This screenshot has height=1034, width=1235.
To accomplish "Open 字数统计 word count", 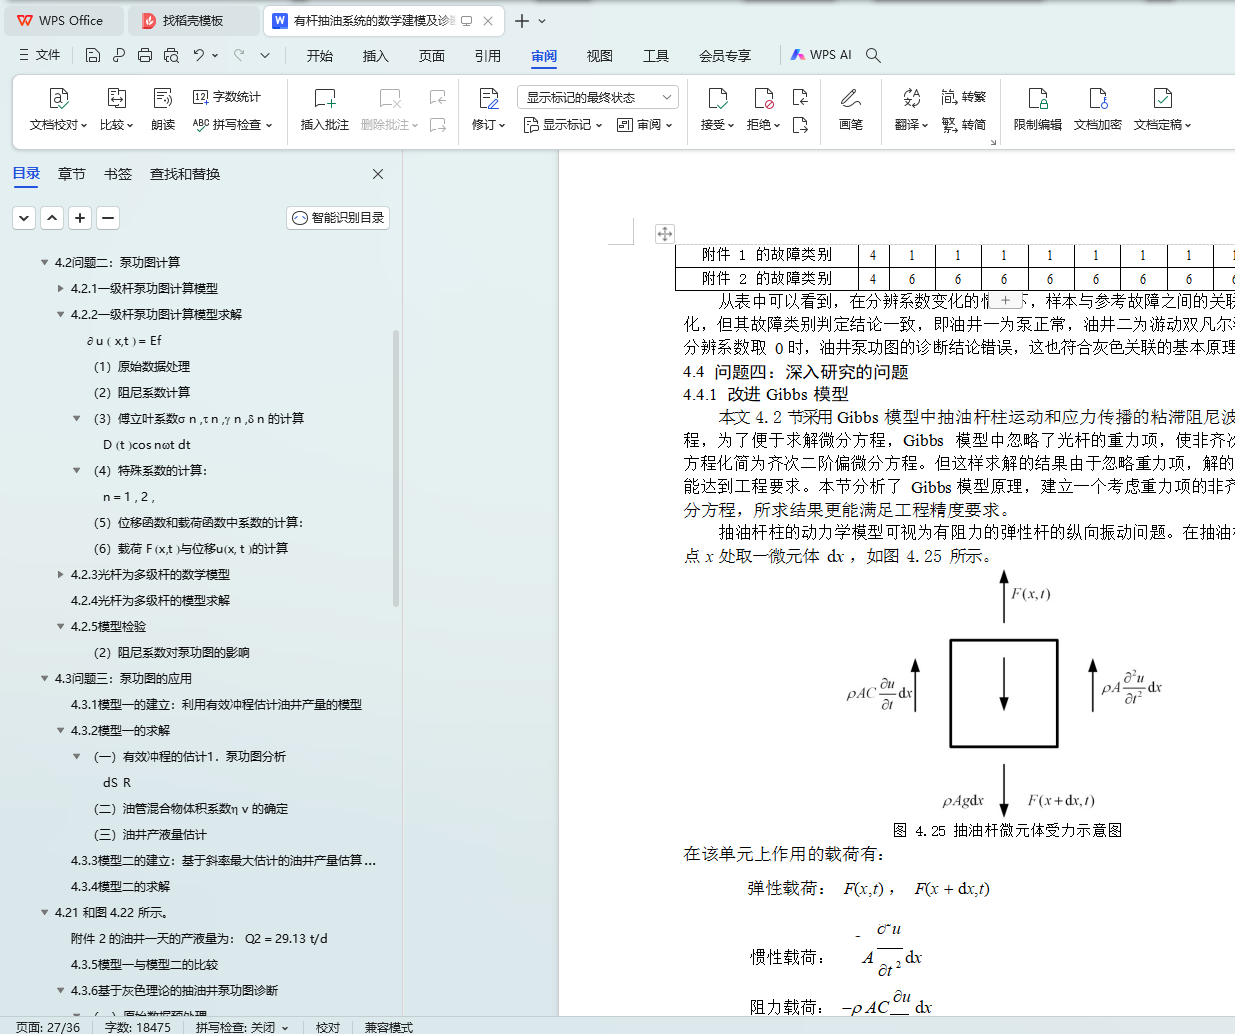I will click(x=227, y=97).
